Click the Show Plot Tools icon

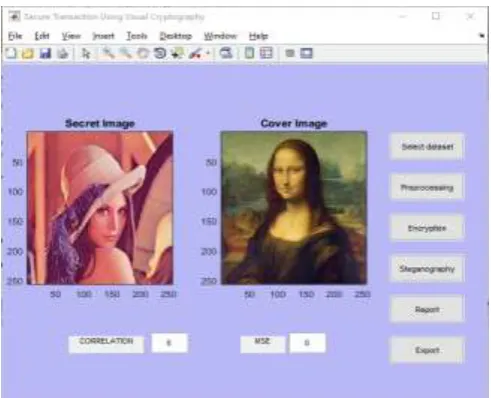tap(306, 53)
